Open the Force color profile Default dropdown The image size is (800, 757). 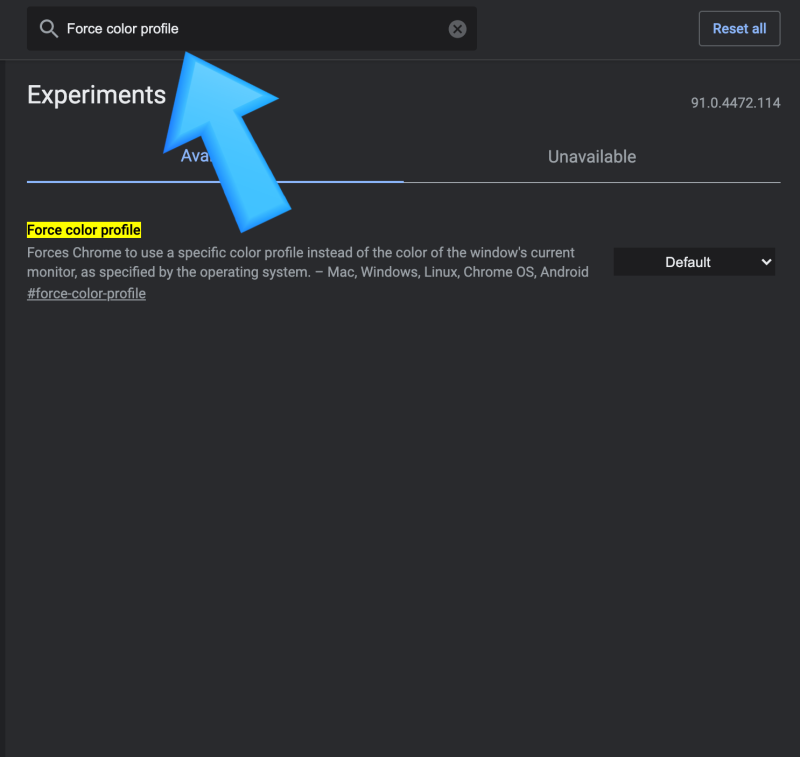(x=694, y=262)
